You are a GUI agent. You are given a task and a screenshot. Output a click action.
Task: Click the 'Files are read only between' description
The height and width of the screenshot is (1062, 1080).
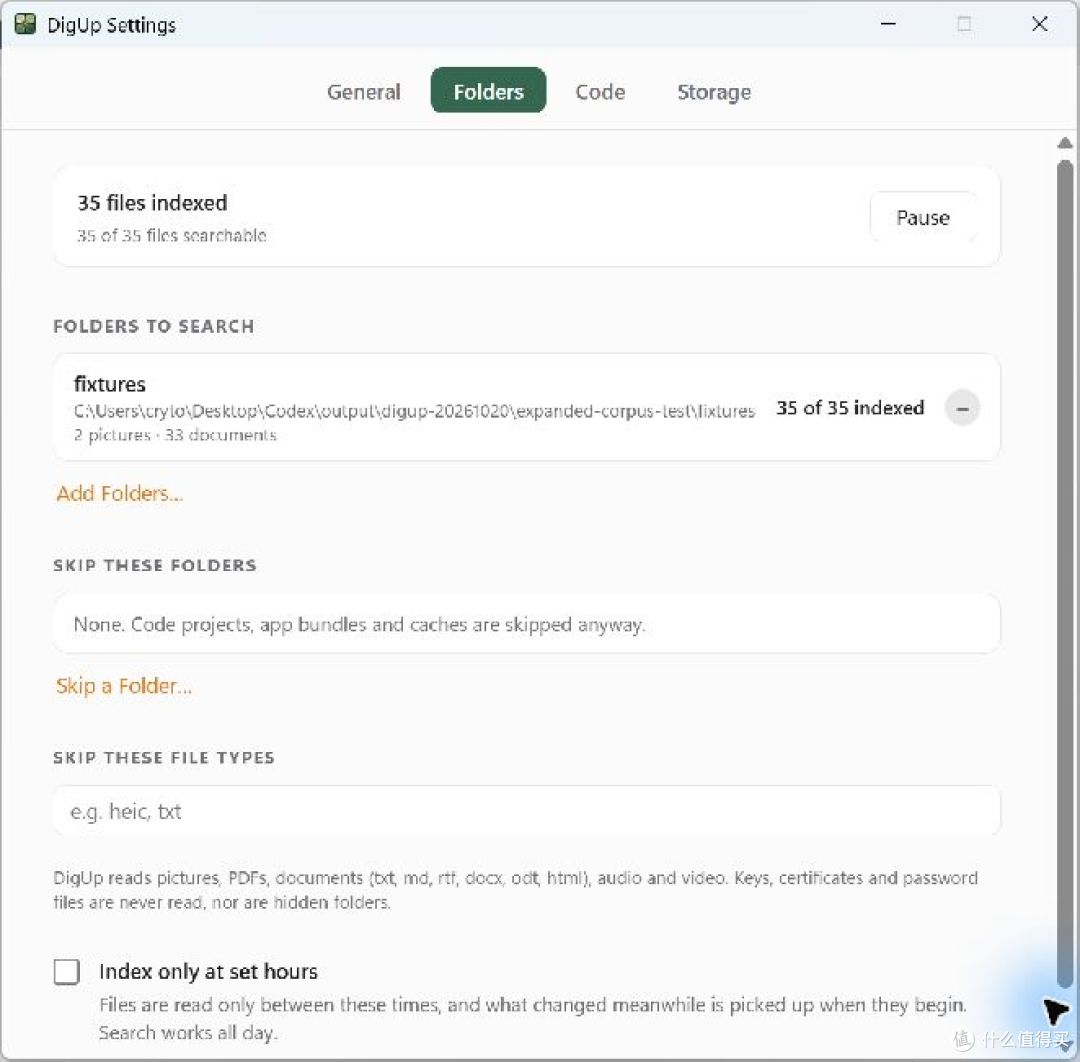point(533,1019)
